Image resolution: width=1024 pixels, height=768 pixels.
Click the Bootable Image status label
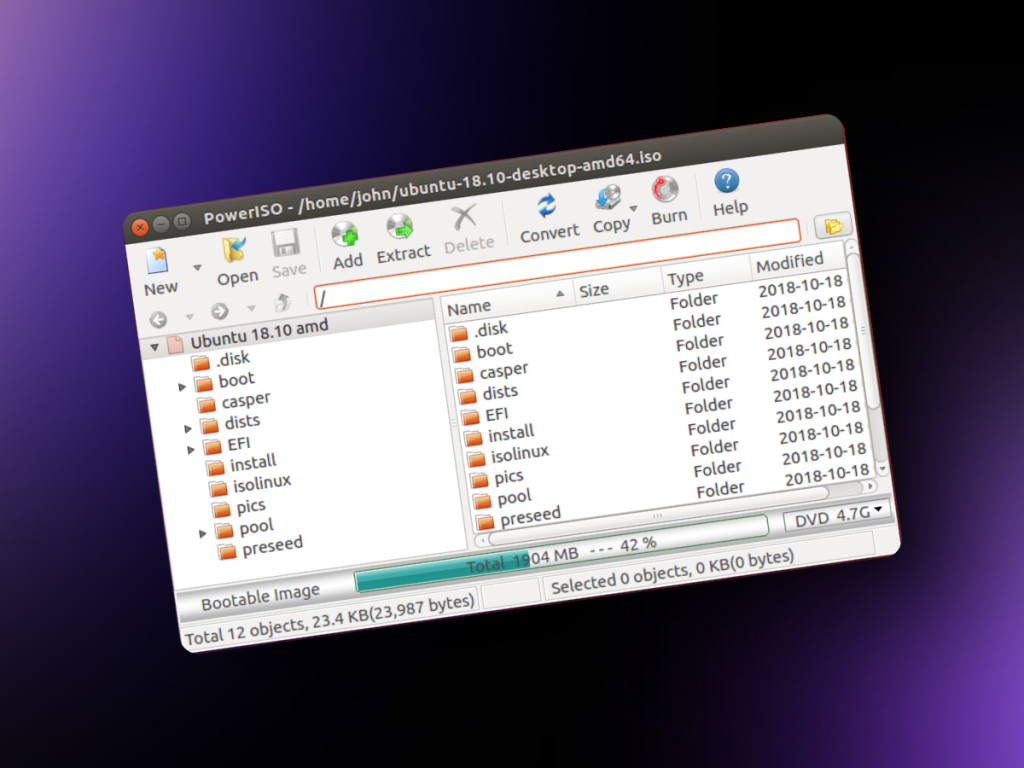[x=260, y=597]
